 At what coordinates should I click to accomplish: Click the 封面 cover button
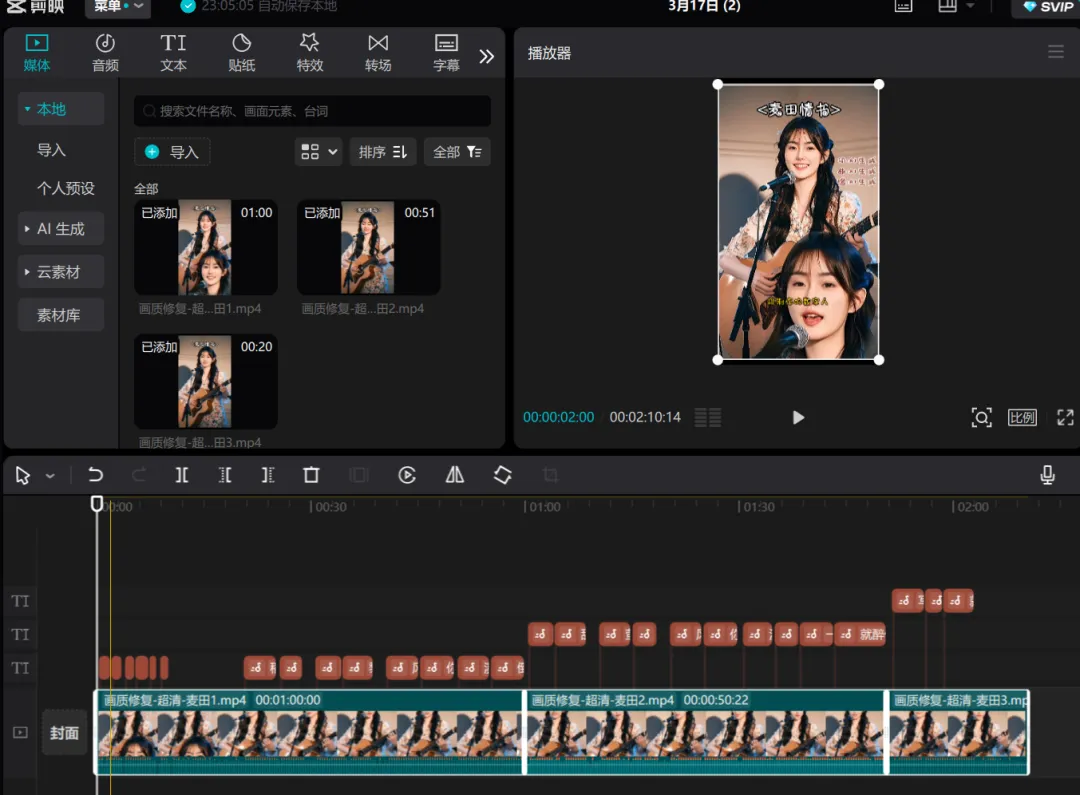(64, 733)
